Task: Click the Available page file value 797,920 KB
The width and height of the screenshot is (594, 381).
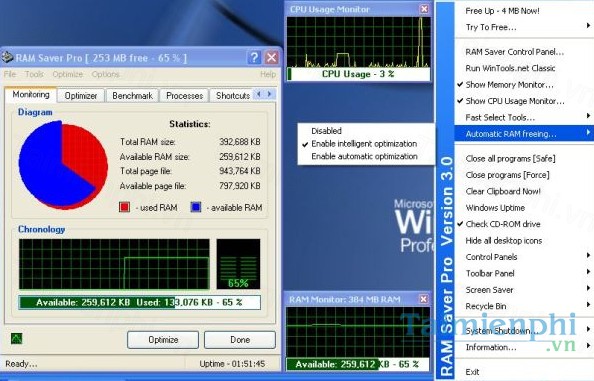Action: click(x=239, y=186)
